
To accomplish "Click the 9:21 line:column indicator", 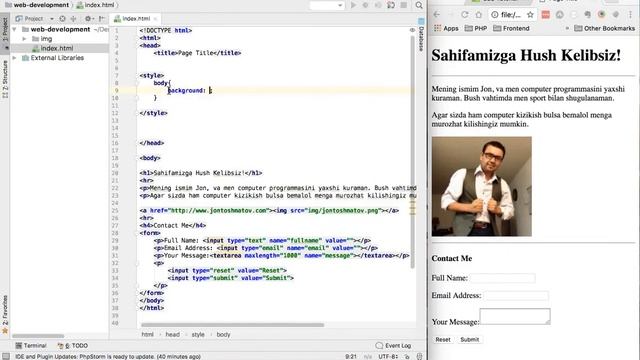I will (x=351, y=356).
